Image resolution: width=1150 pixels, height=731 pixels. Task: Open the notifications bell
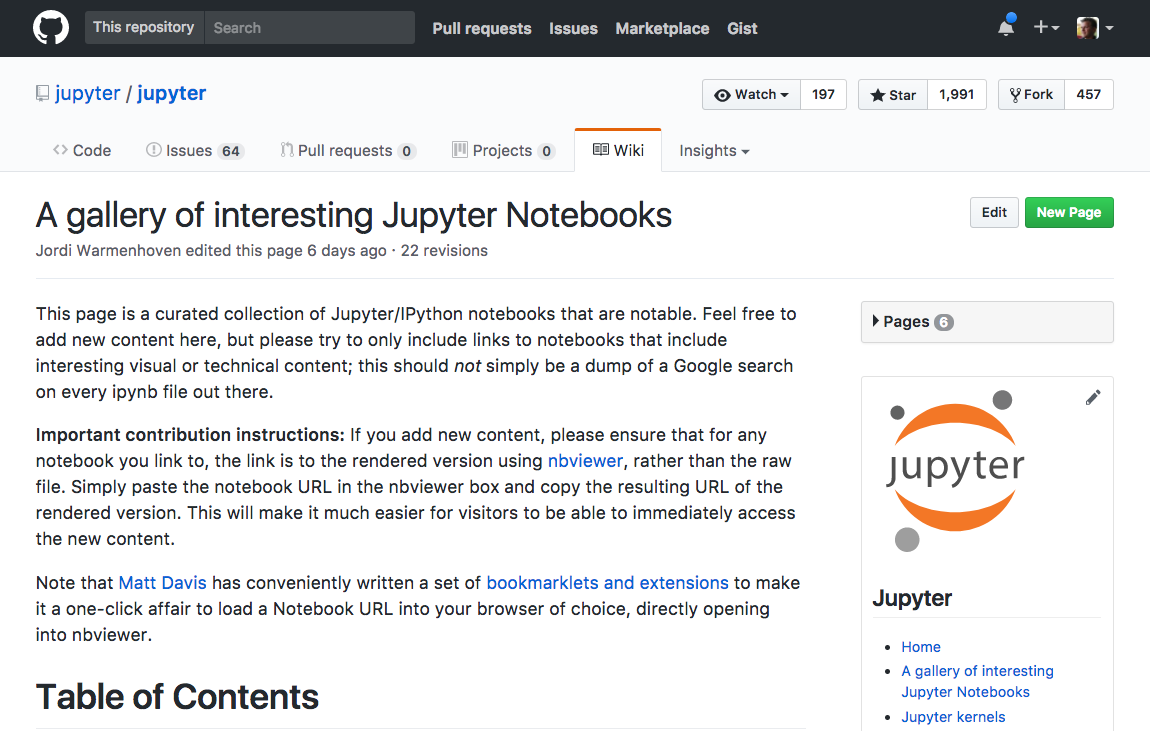pyautogui.click(x=1006, y=27)
